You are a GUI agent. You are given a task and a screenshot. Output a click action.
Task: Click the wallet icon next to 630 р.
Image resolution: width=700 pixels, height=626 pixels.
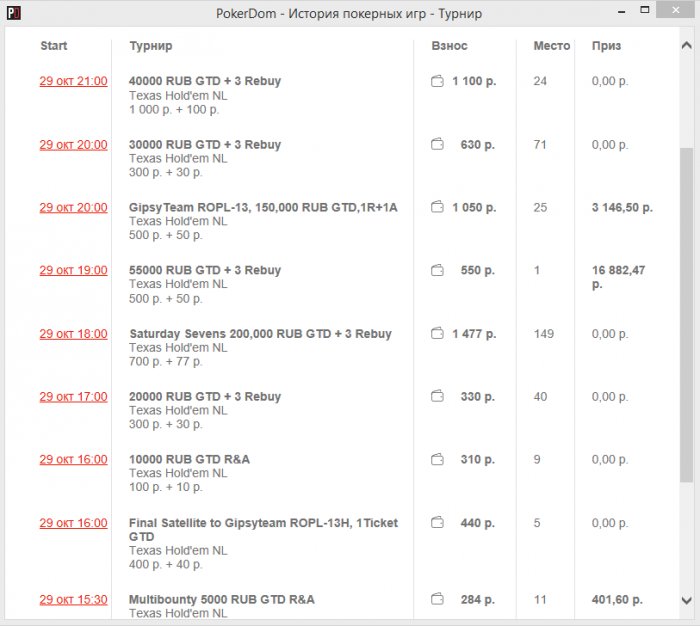(x=437, y=145)
